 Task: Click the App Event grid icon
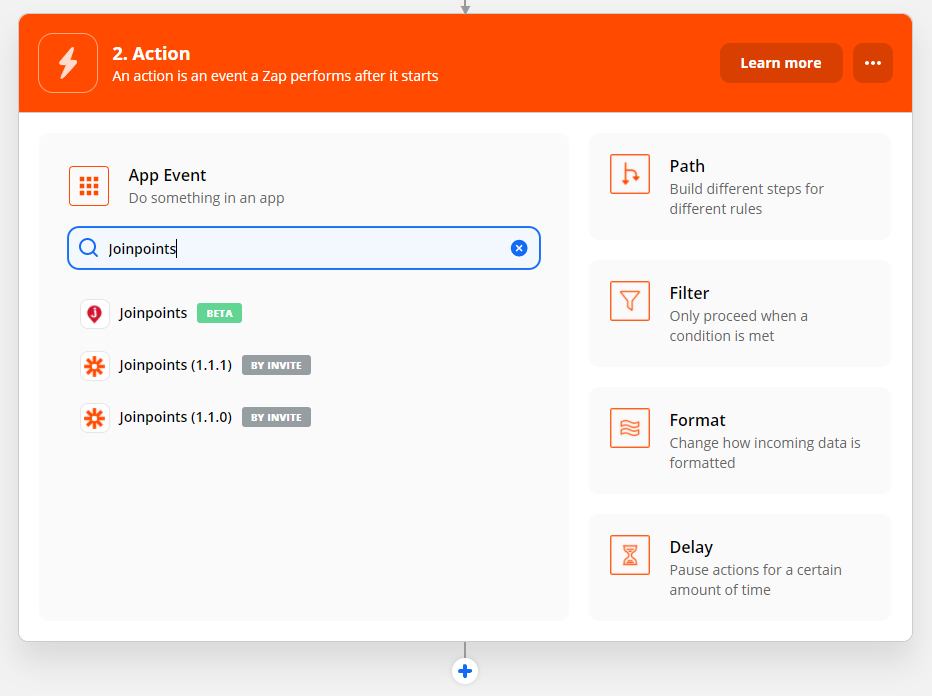89,186
